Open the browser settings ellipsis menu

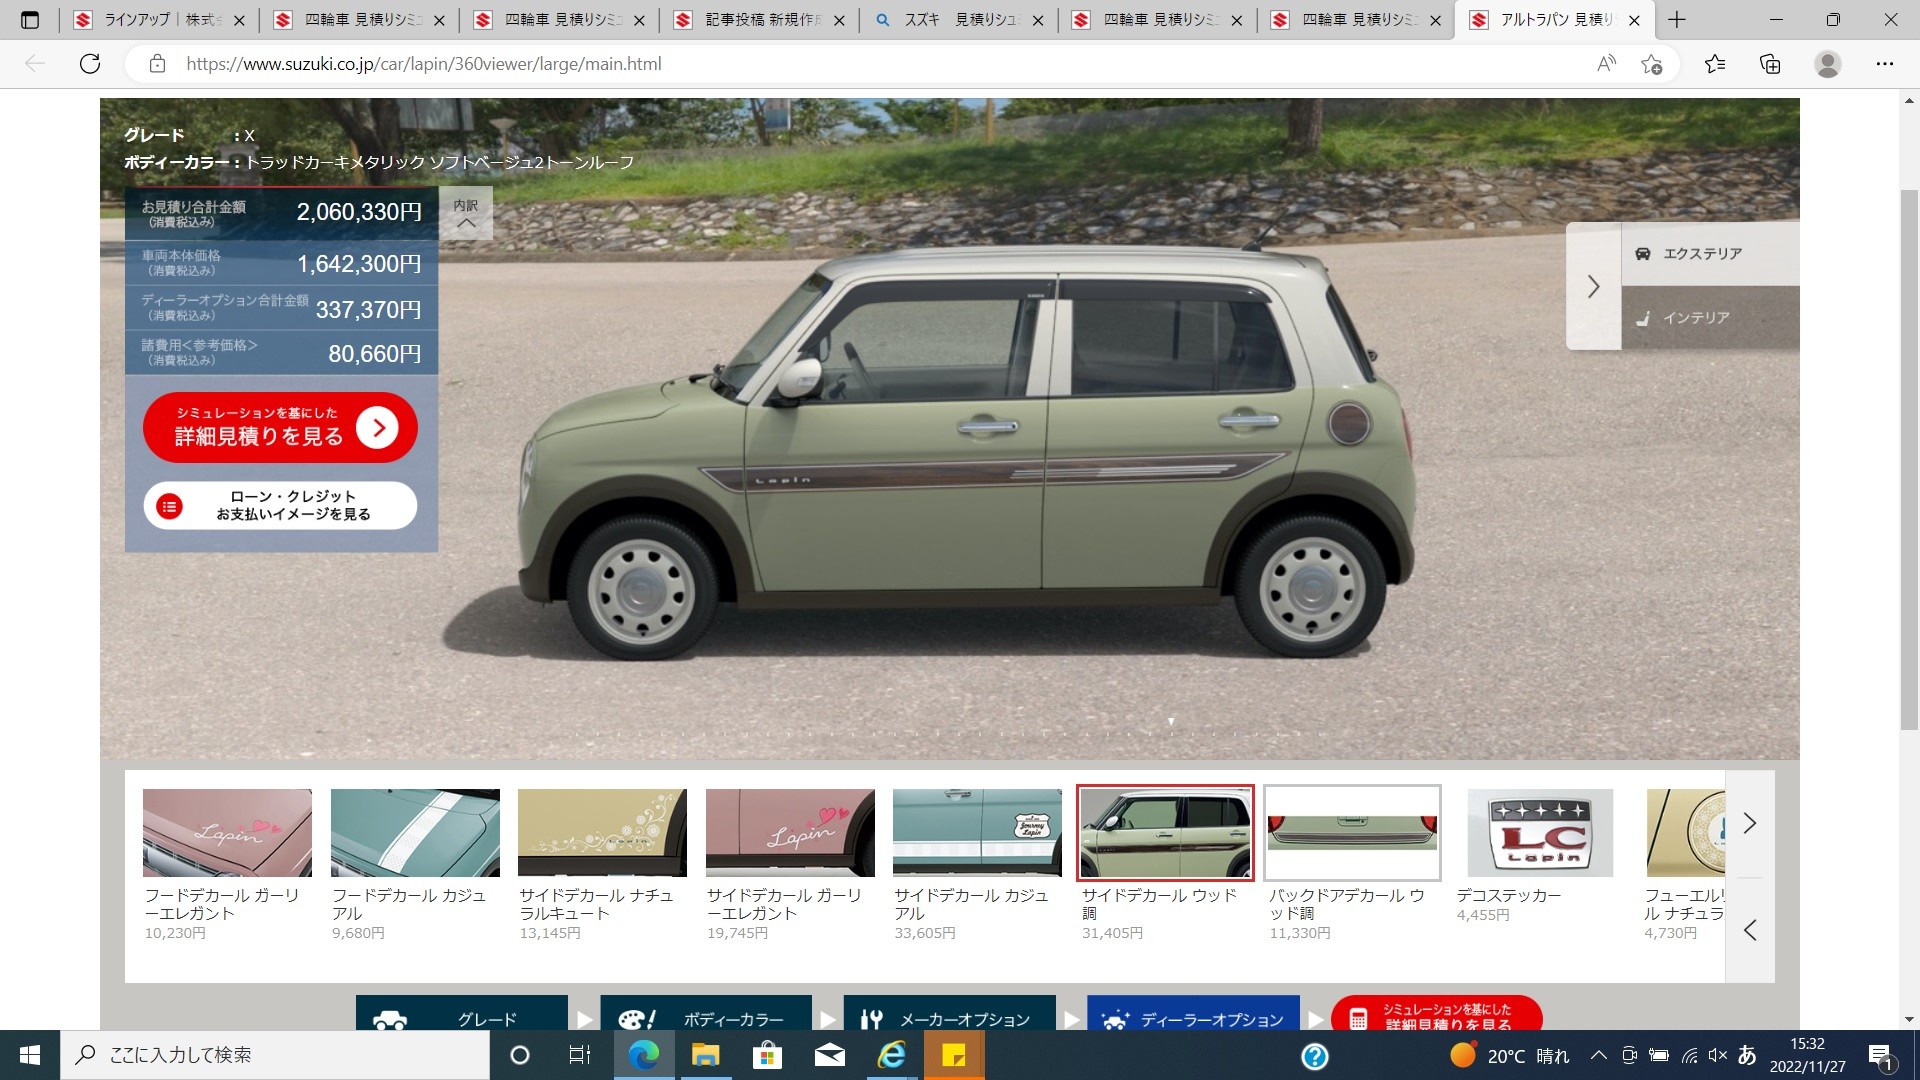tap(1885, 64)
